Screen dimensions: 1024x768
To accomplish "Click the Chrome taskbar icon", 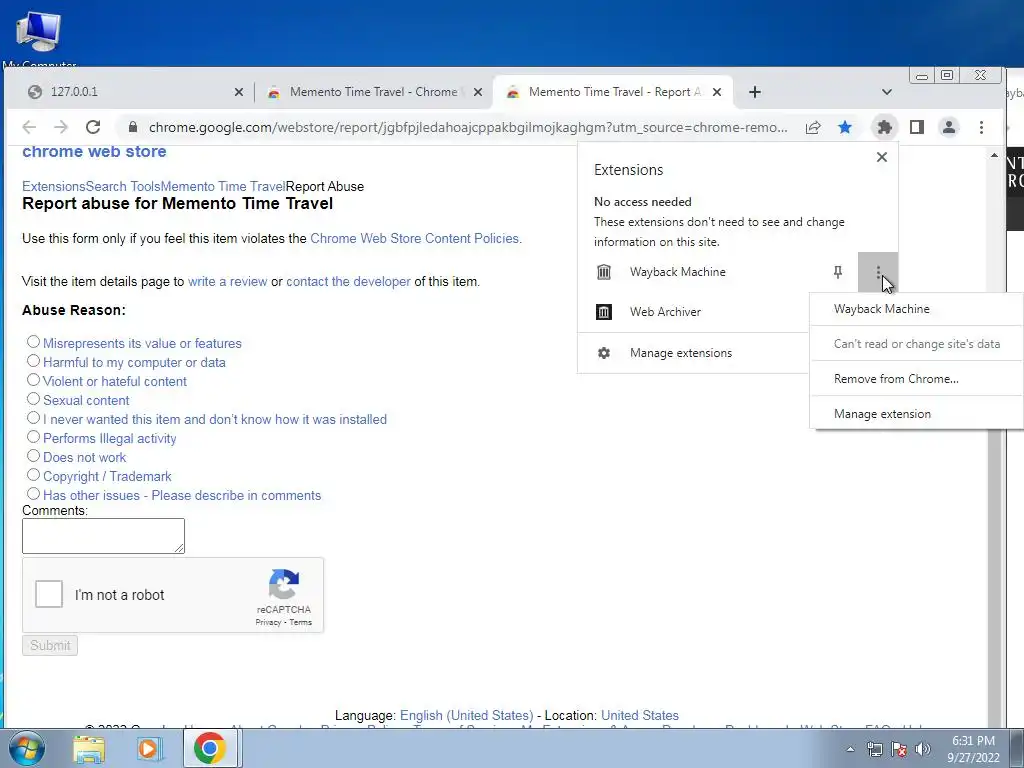I will coord(209,748).
